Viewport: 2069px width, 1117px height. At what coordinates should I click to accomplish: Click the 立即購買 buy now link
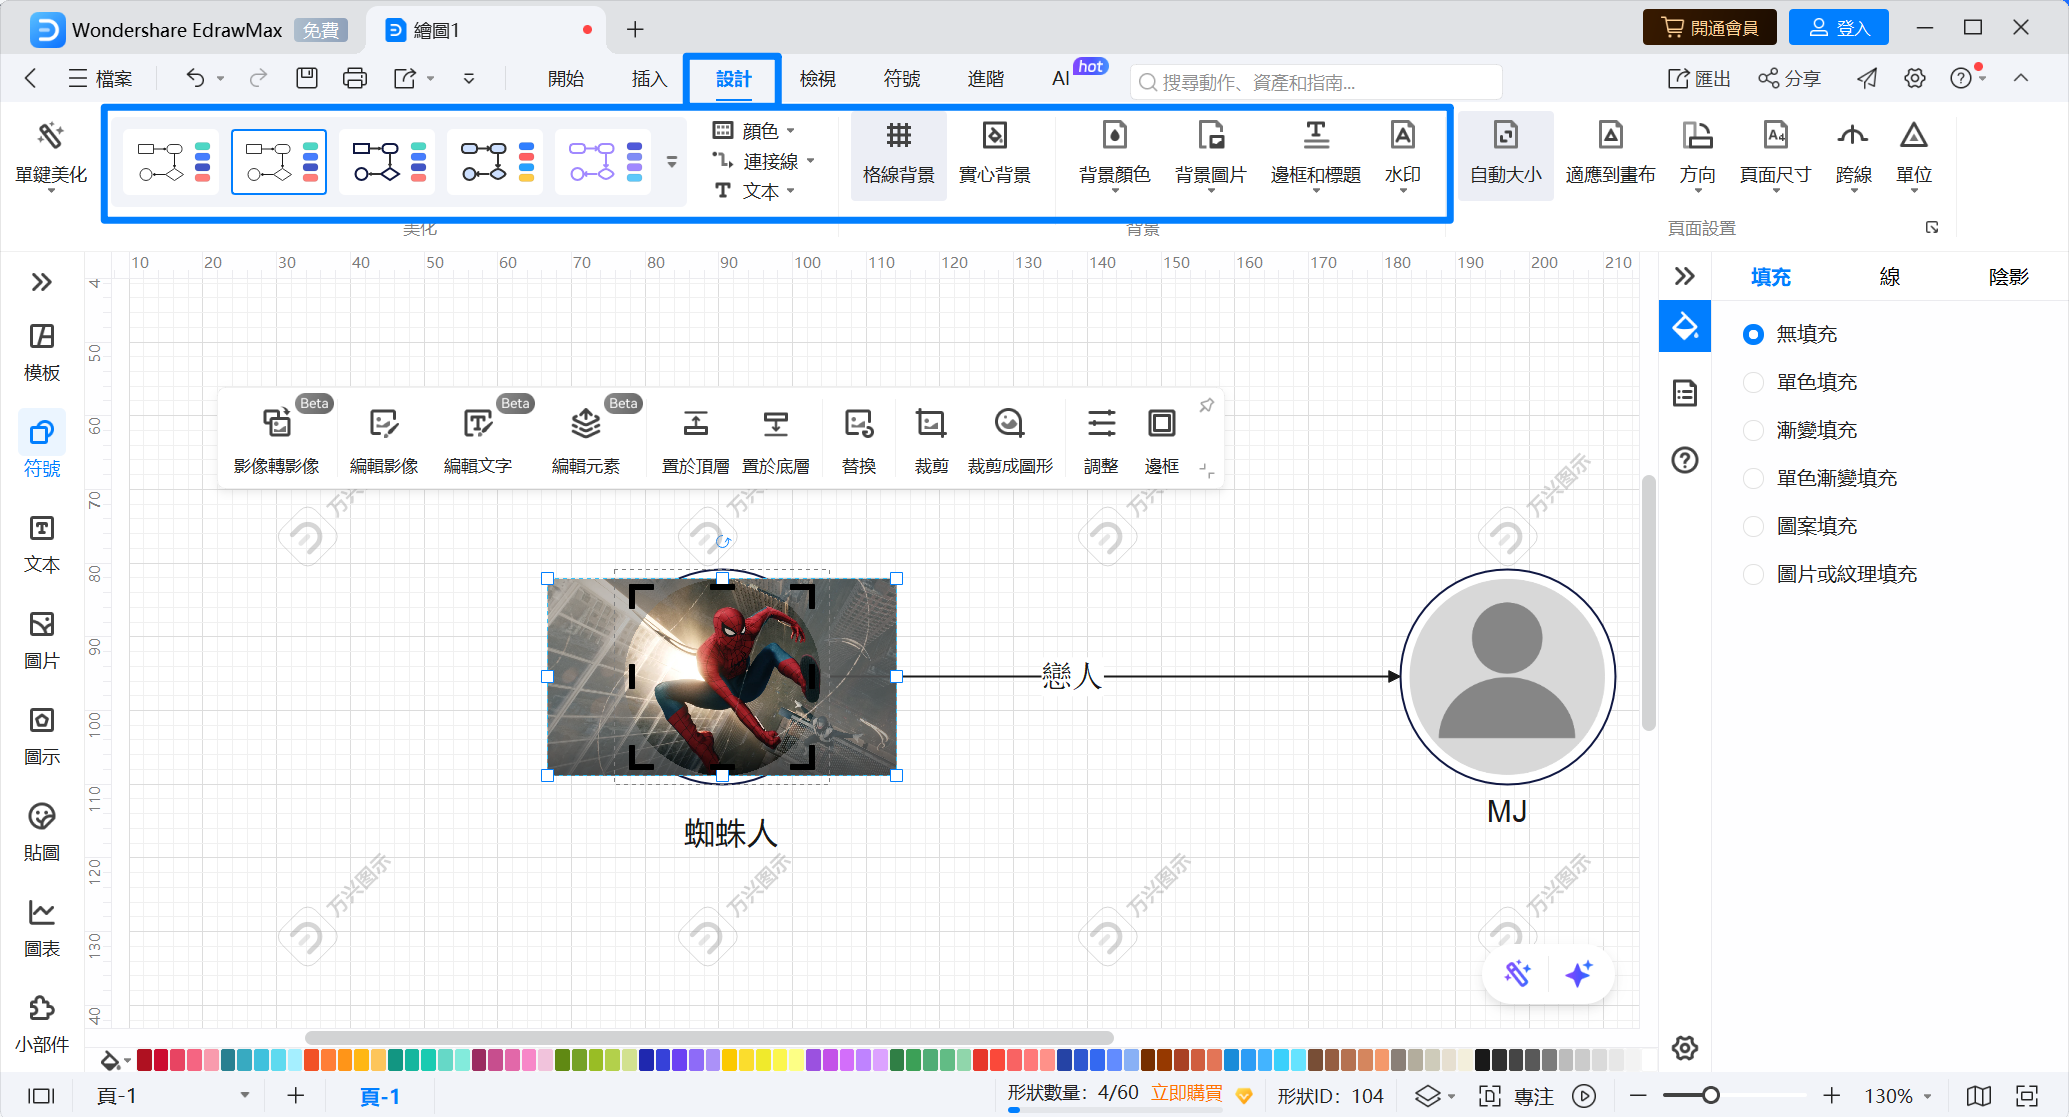1186,1093
